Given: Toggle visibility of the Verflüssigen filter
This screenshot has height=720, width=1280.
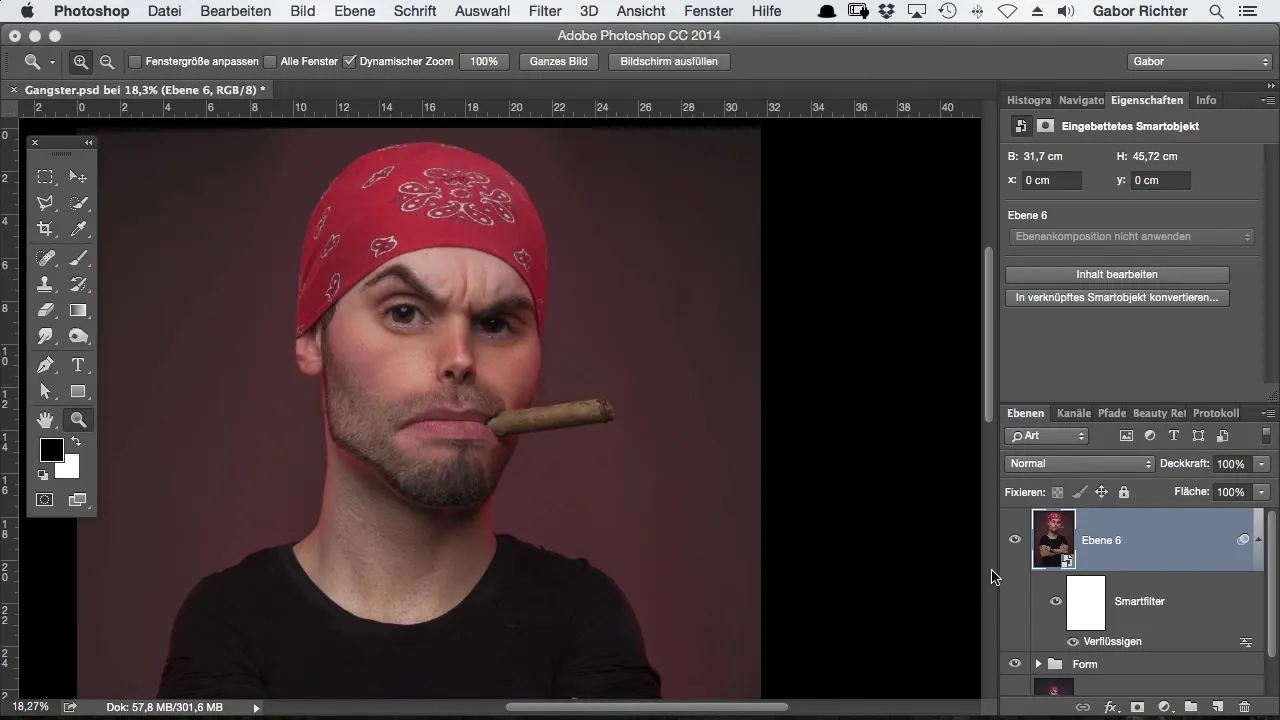Looking at the screenshot, I should click(1073, 642).
